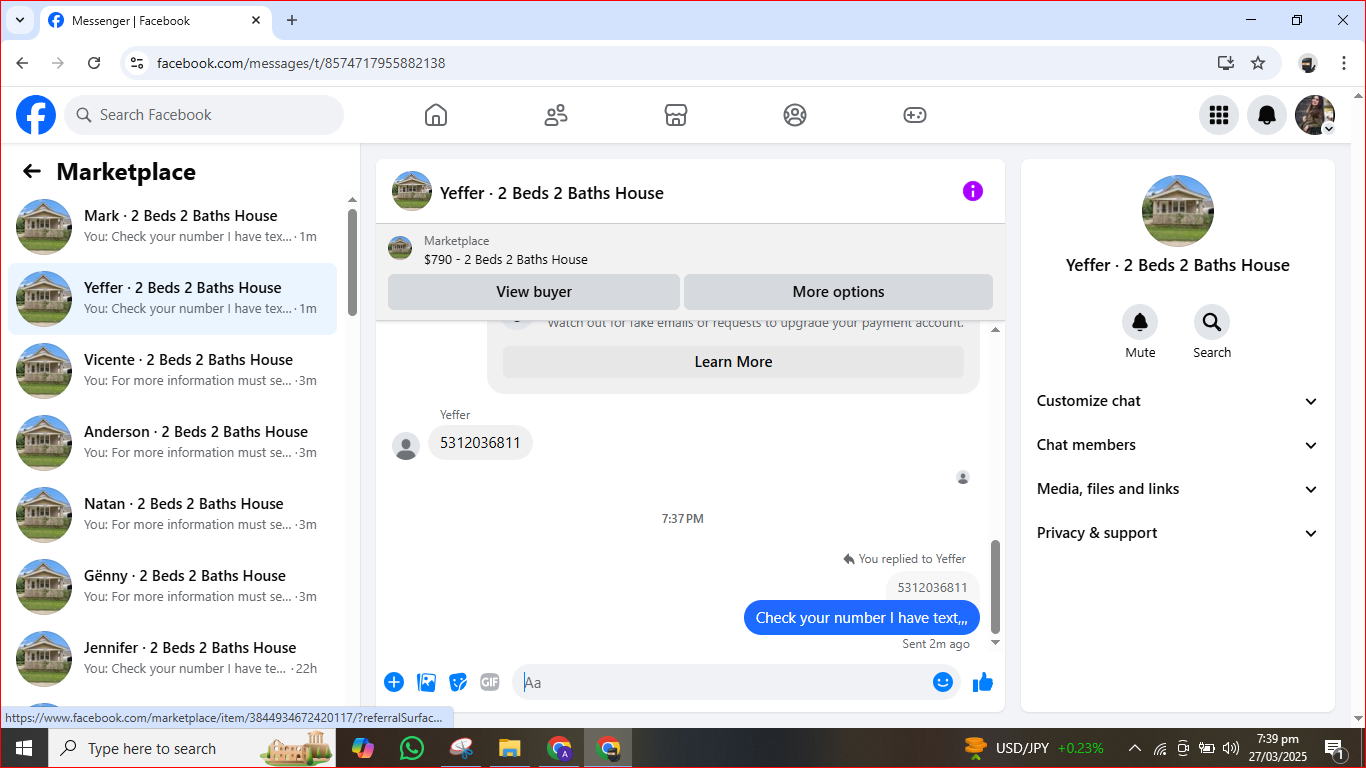
Task: Click View buyer button
Action: [x=534, y=292]
